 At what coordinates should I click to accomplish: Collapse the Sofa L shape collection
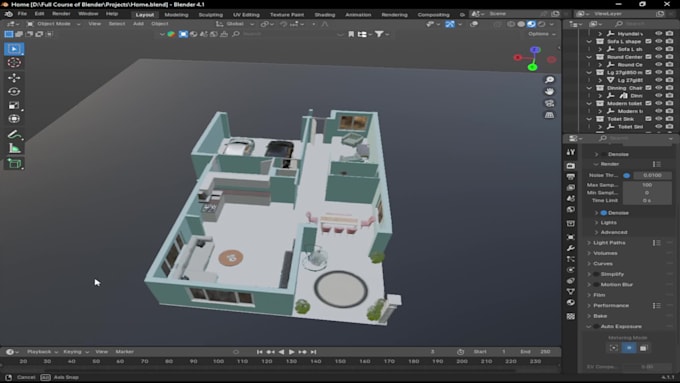(x=589, y=41)
